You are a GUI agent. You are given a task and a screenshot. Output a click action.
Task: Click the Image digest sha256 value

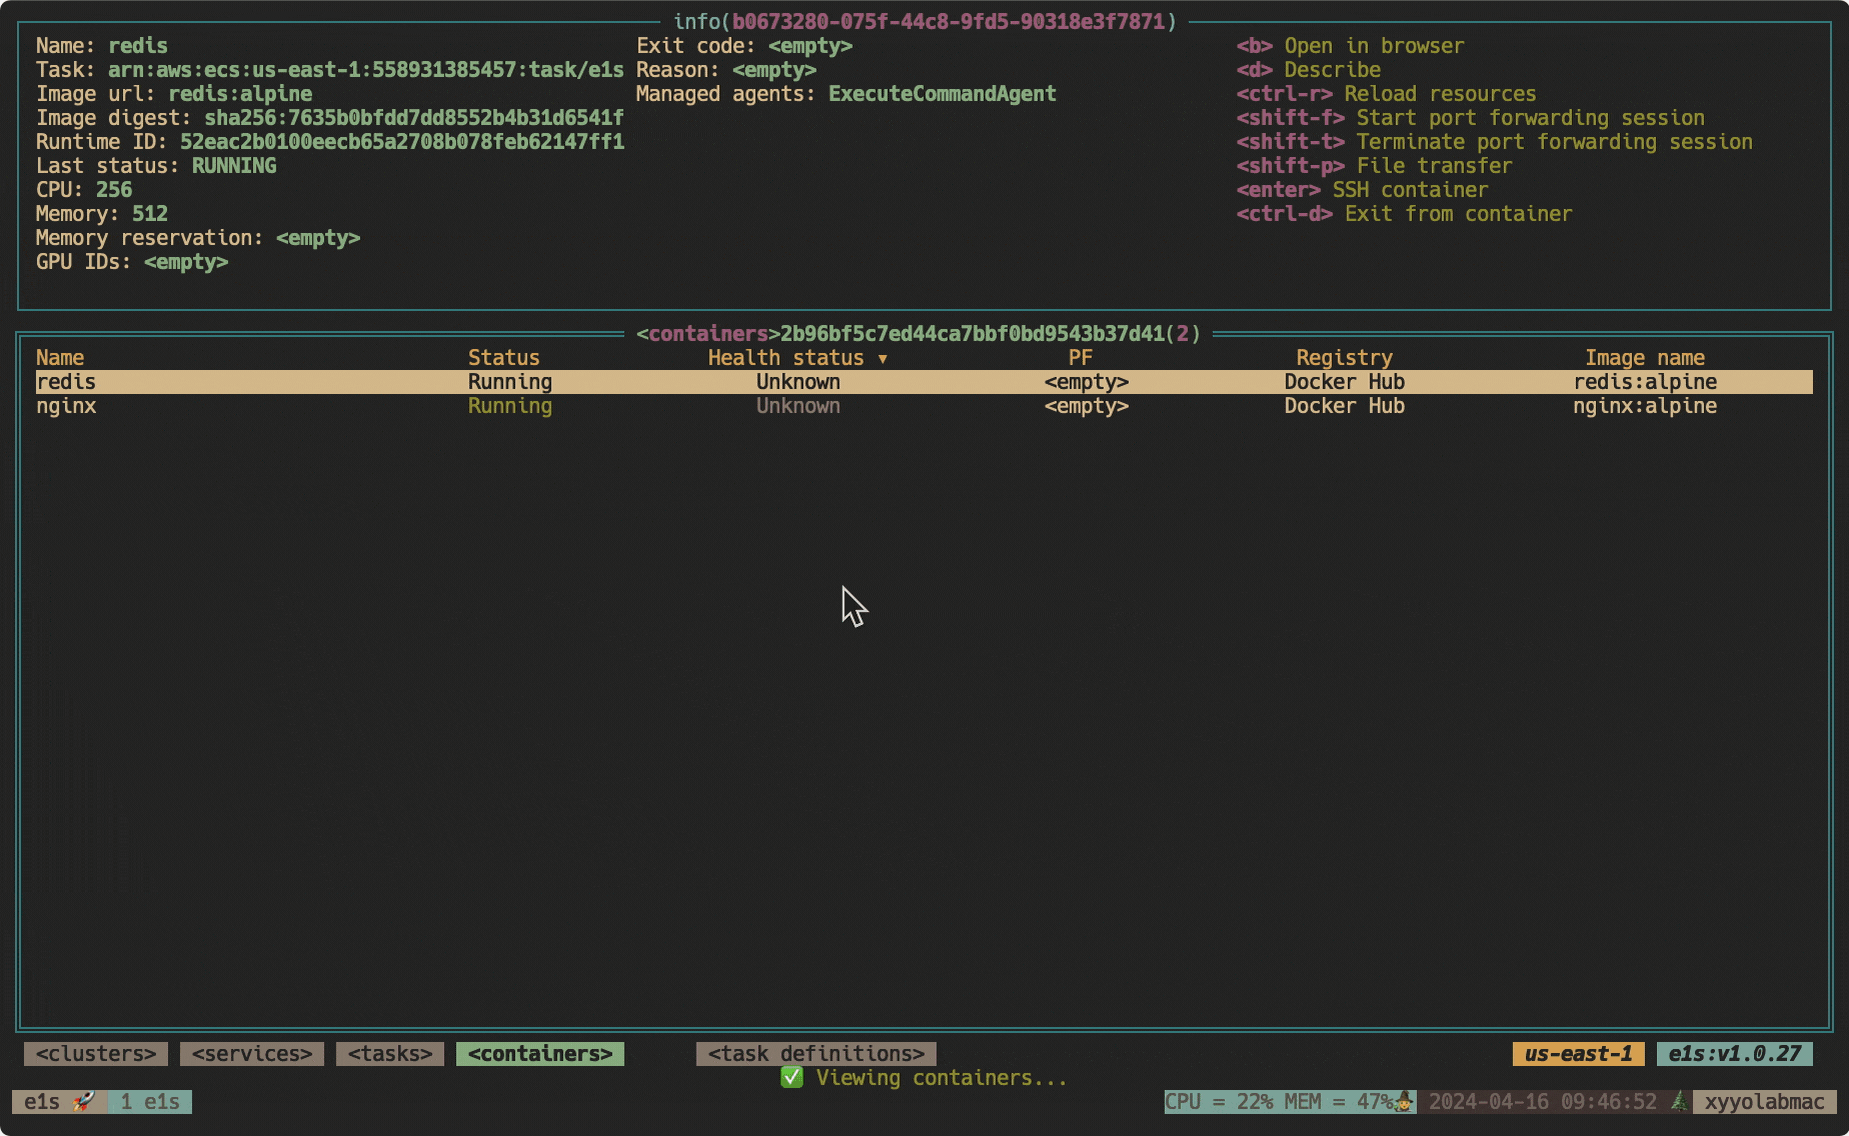(414, 118)
